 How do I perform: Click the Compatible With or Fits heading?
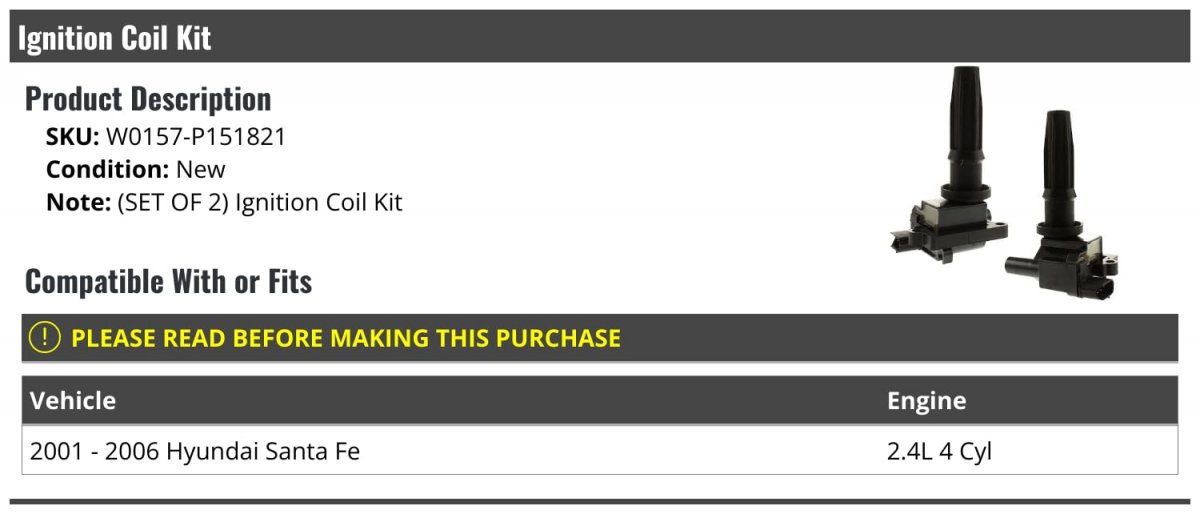(x=169, y=282)
